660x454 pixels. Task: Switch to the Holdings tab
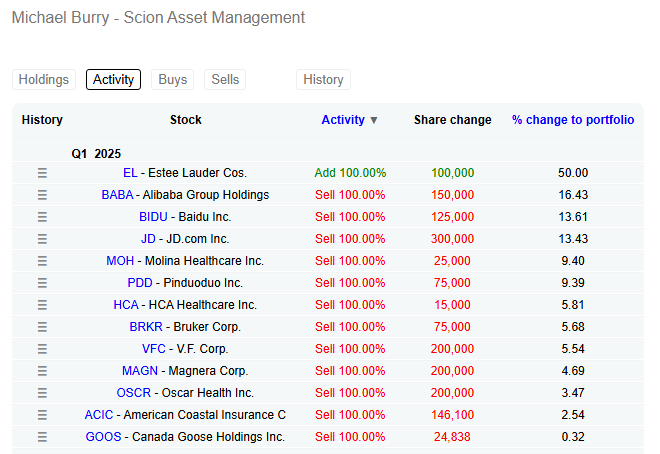pos(44,80)
